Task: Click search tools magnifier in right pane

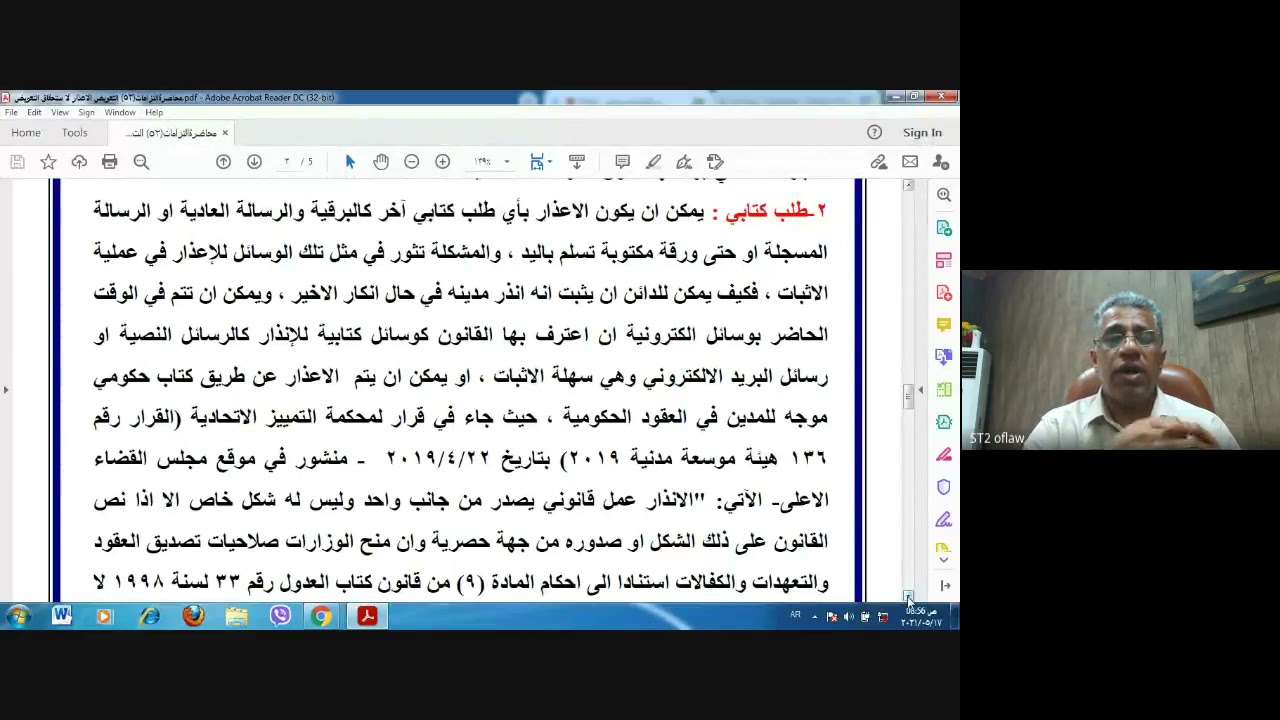Action: point(944,195)
